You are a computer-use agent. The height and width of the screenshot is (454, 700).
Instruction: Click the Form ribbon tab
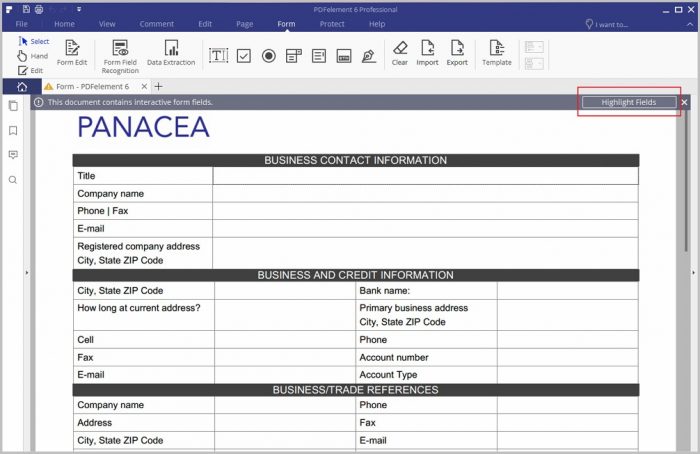point(286,24)
